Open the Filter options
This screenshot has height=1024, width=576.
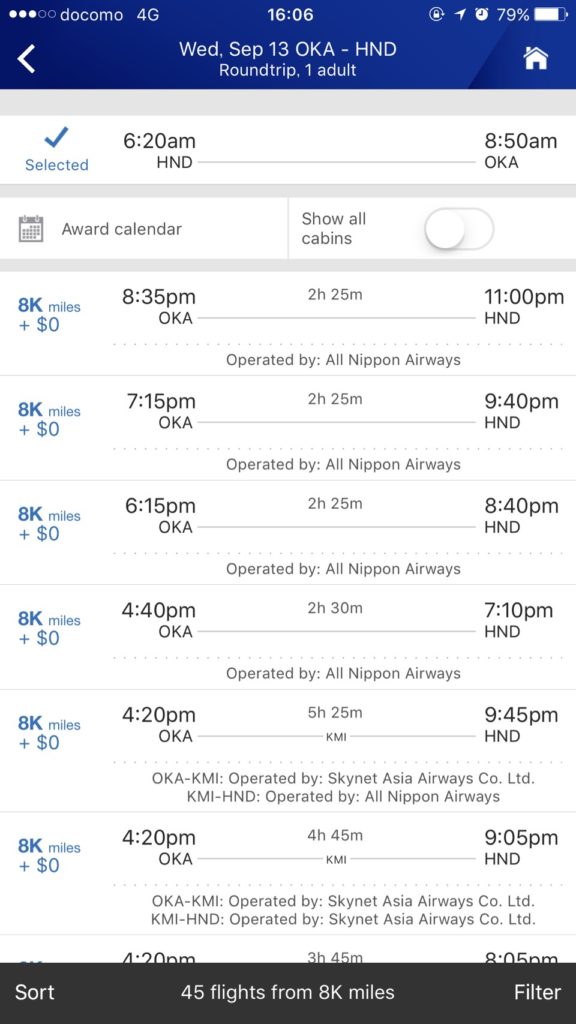coord(537,992)
